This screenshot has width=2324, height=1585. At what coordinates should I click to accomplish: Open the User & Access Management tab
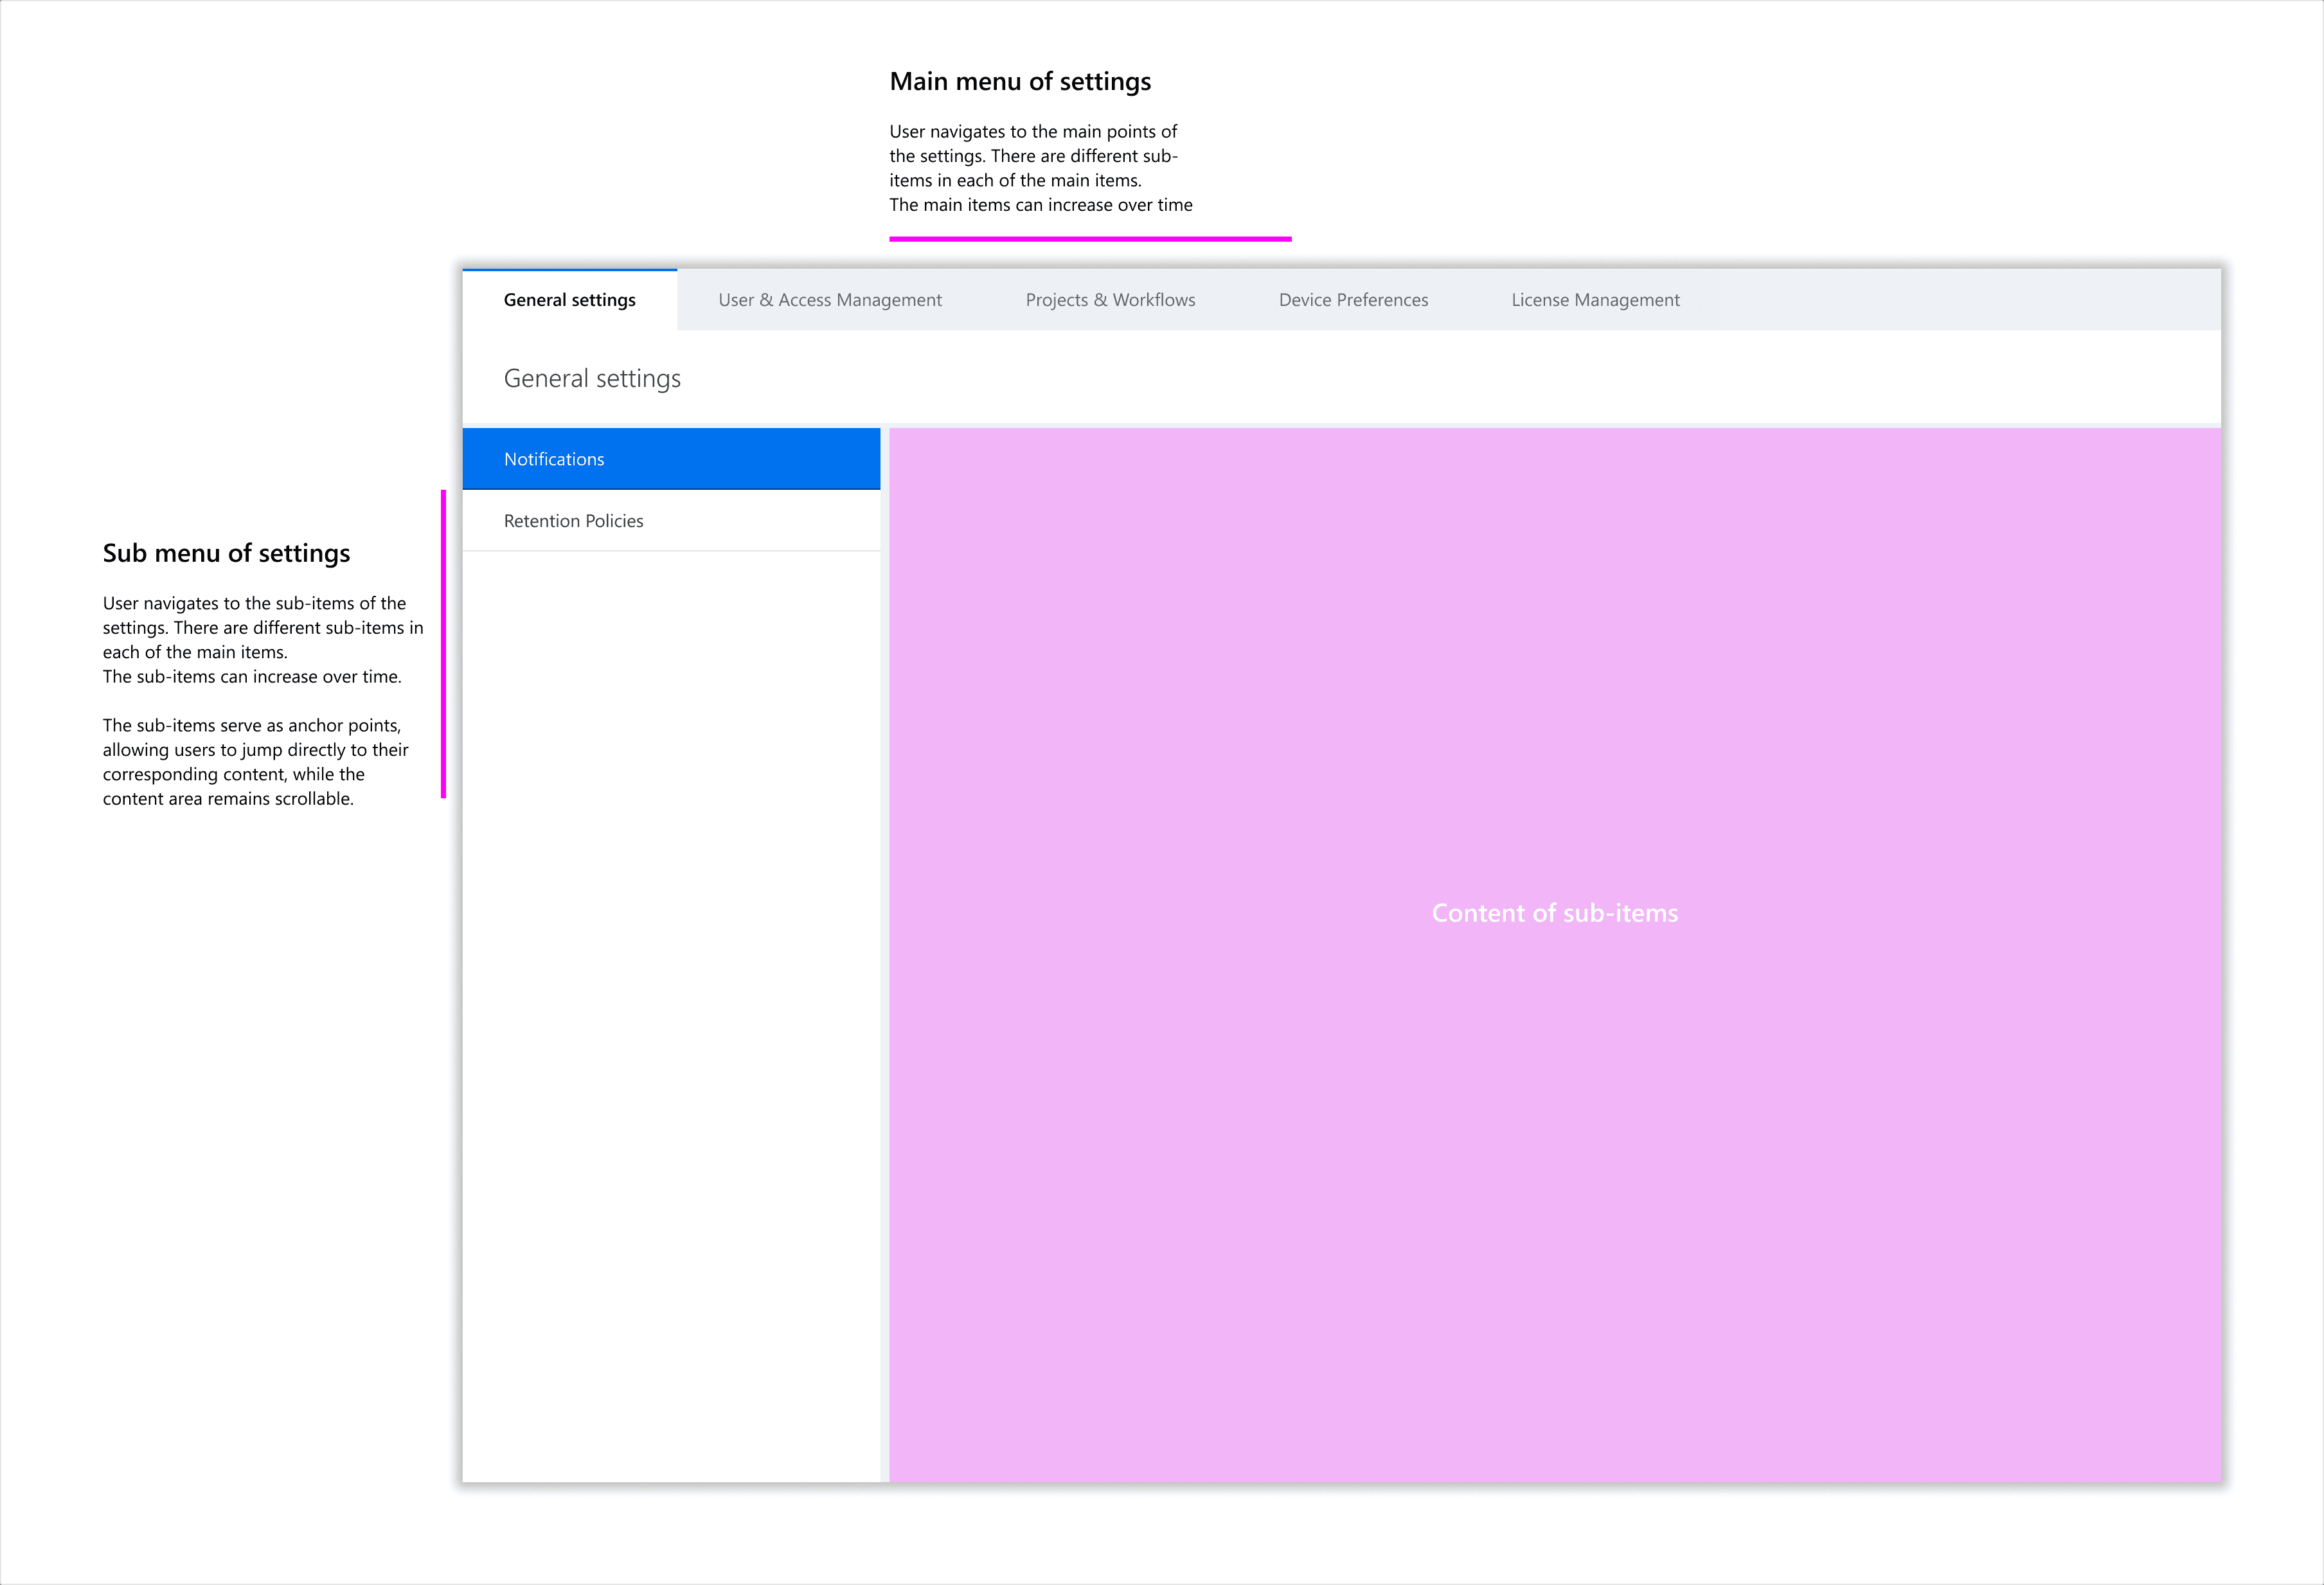[x=829, y=300]
